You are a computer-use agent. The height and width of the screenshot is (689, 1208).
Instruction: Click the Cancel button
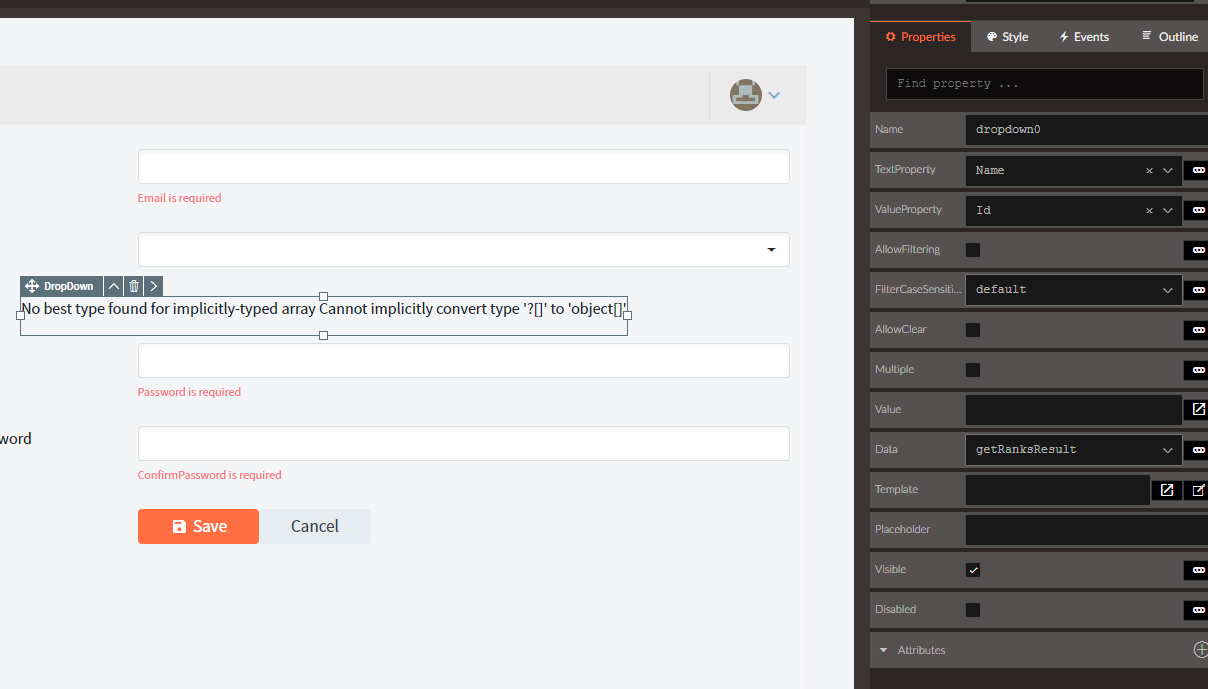coord(315,526)
